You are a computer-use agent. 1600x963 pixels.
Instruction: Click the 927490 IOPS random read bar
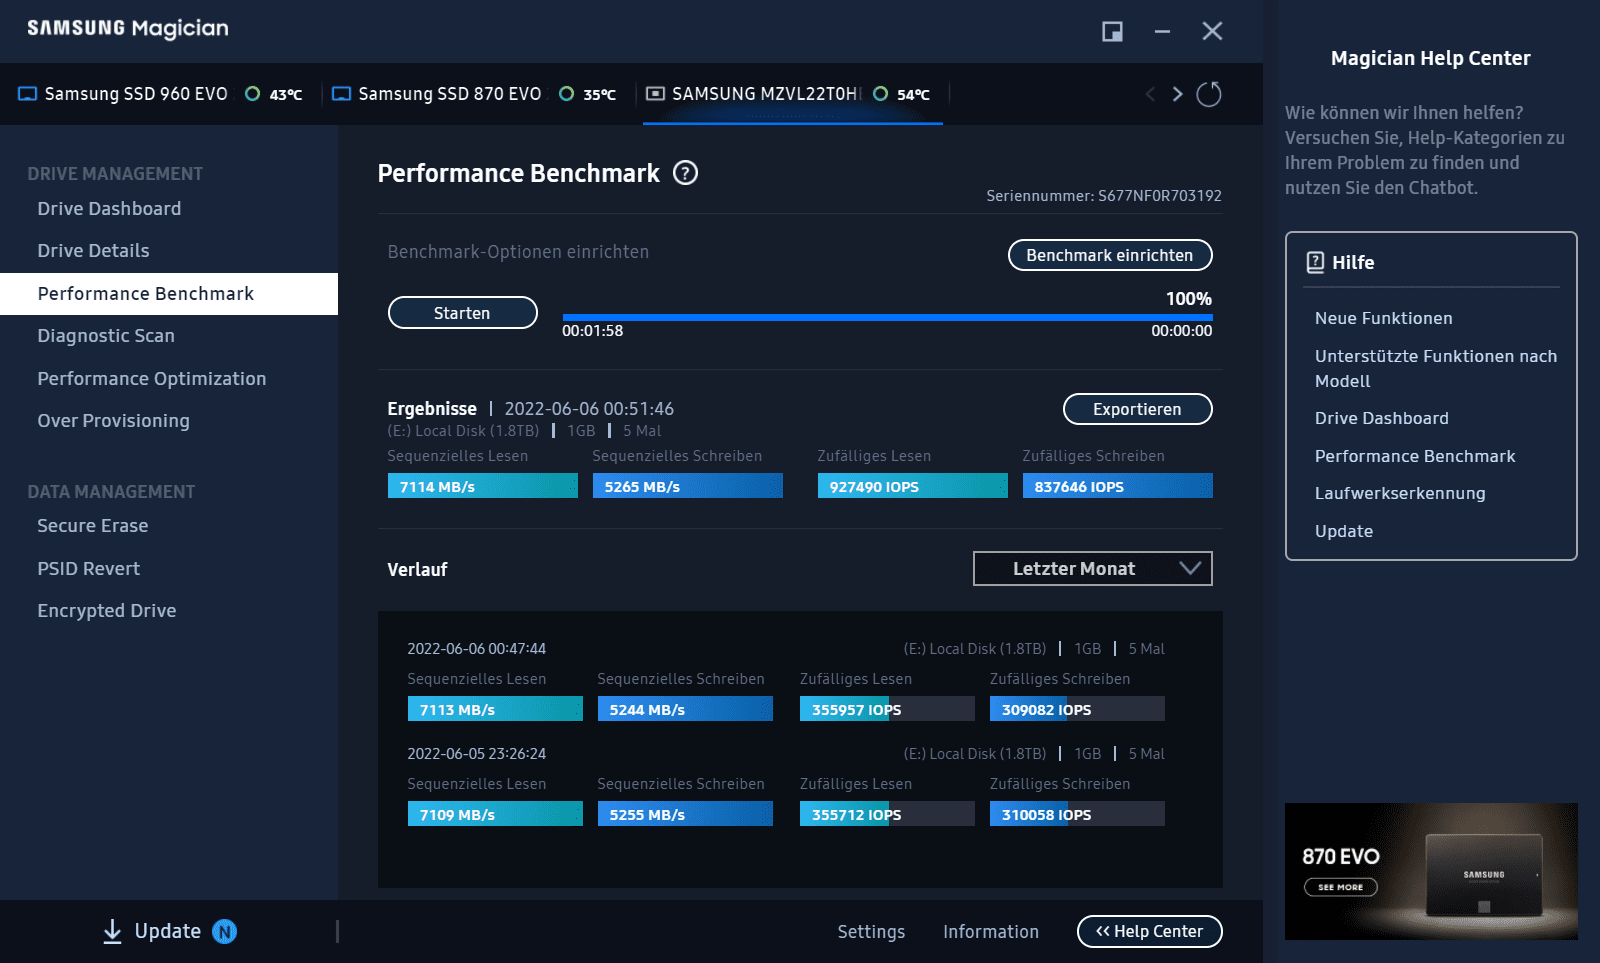(x=912, y=486)
